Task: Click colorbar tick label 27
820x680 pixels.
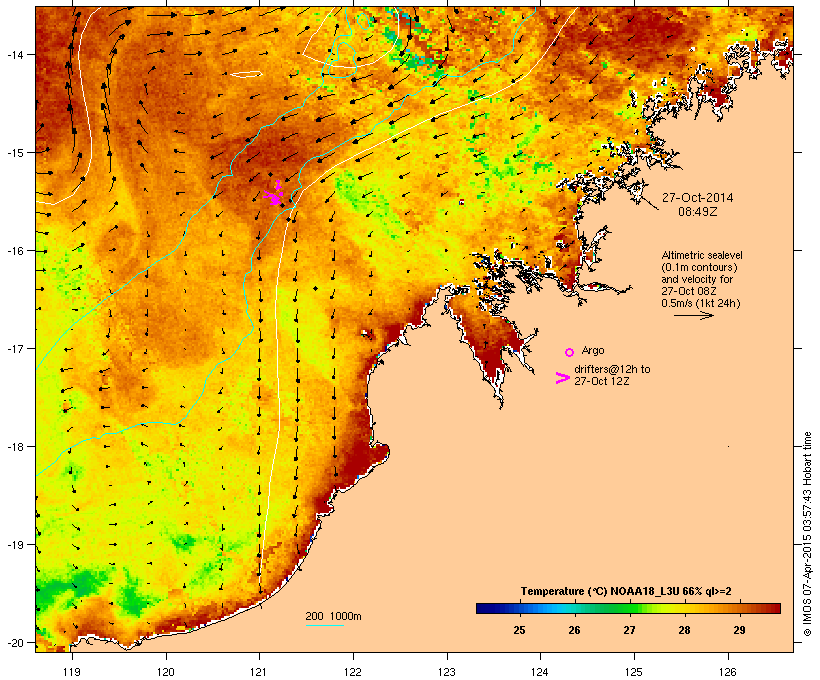Action: [x=629, y=630]
